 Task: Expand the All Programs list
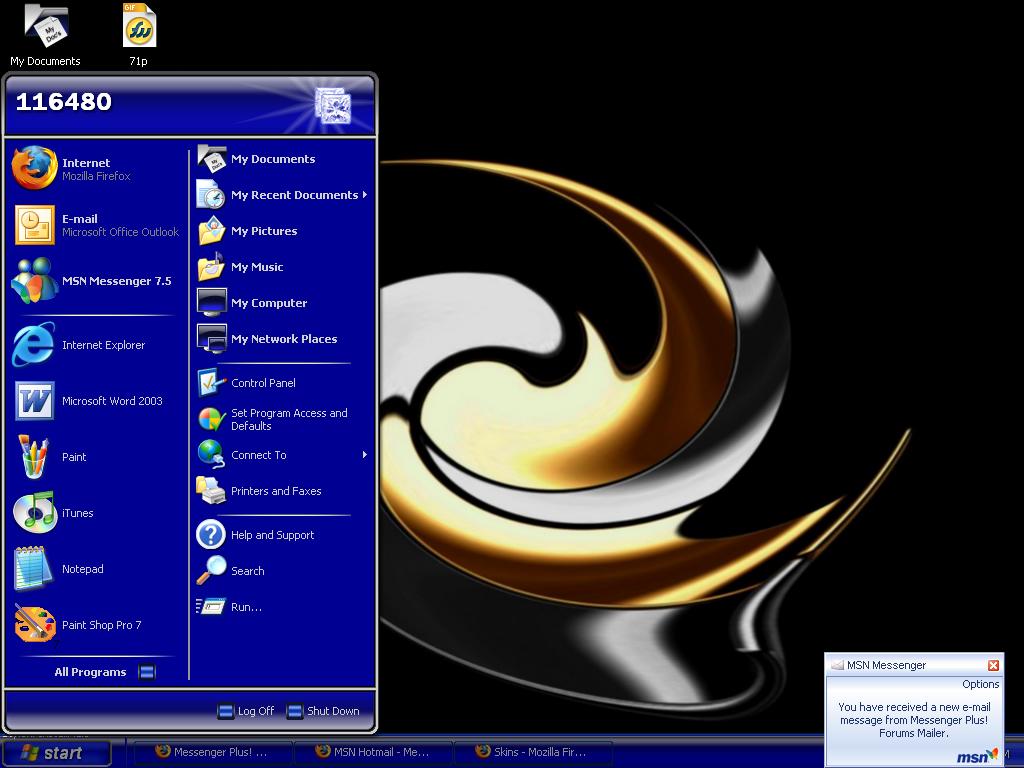click(x=100, y=672)
